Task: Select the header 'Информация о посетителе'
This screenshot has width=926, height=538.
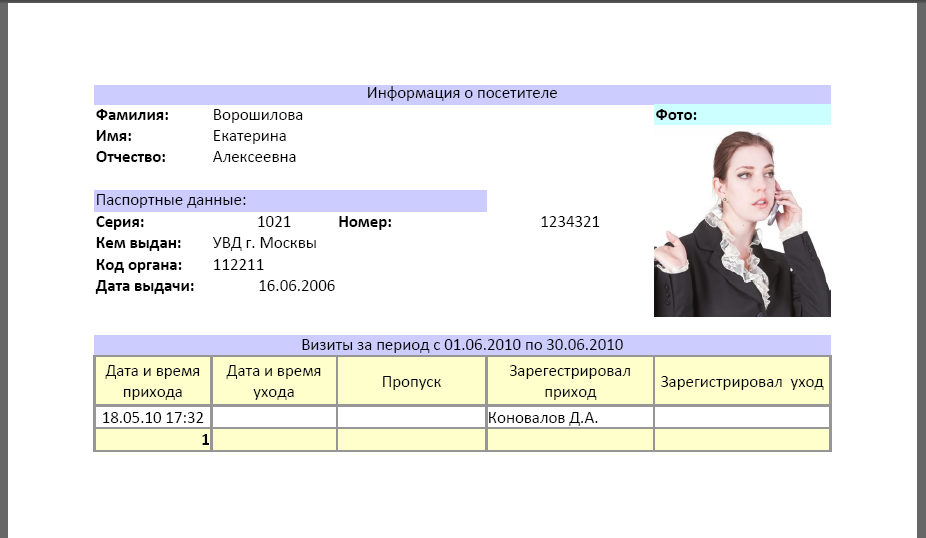Action: pos(462,93)
